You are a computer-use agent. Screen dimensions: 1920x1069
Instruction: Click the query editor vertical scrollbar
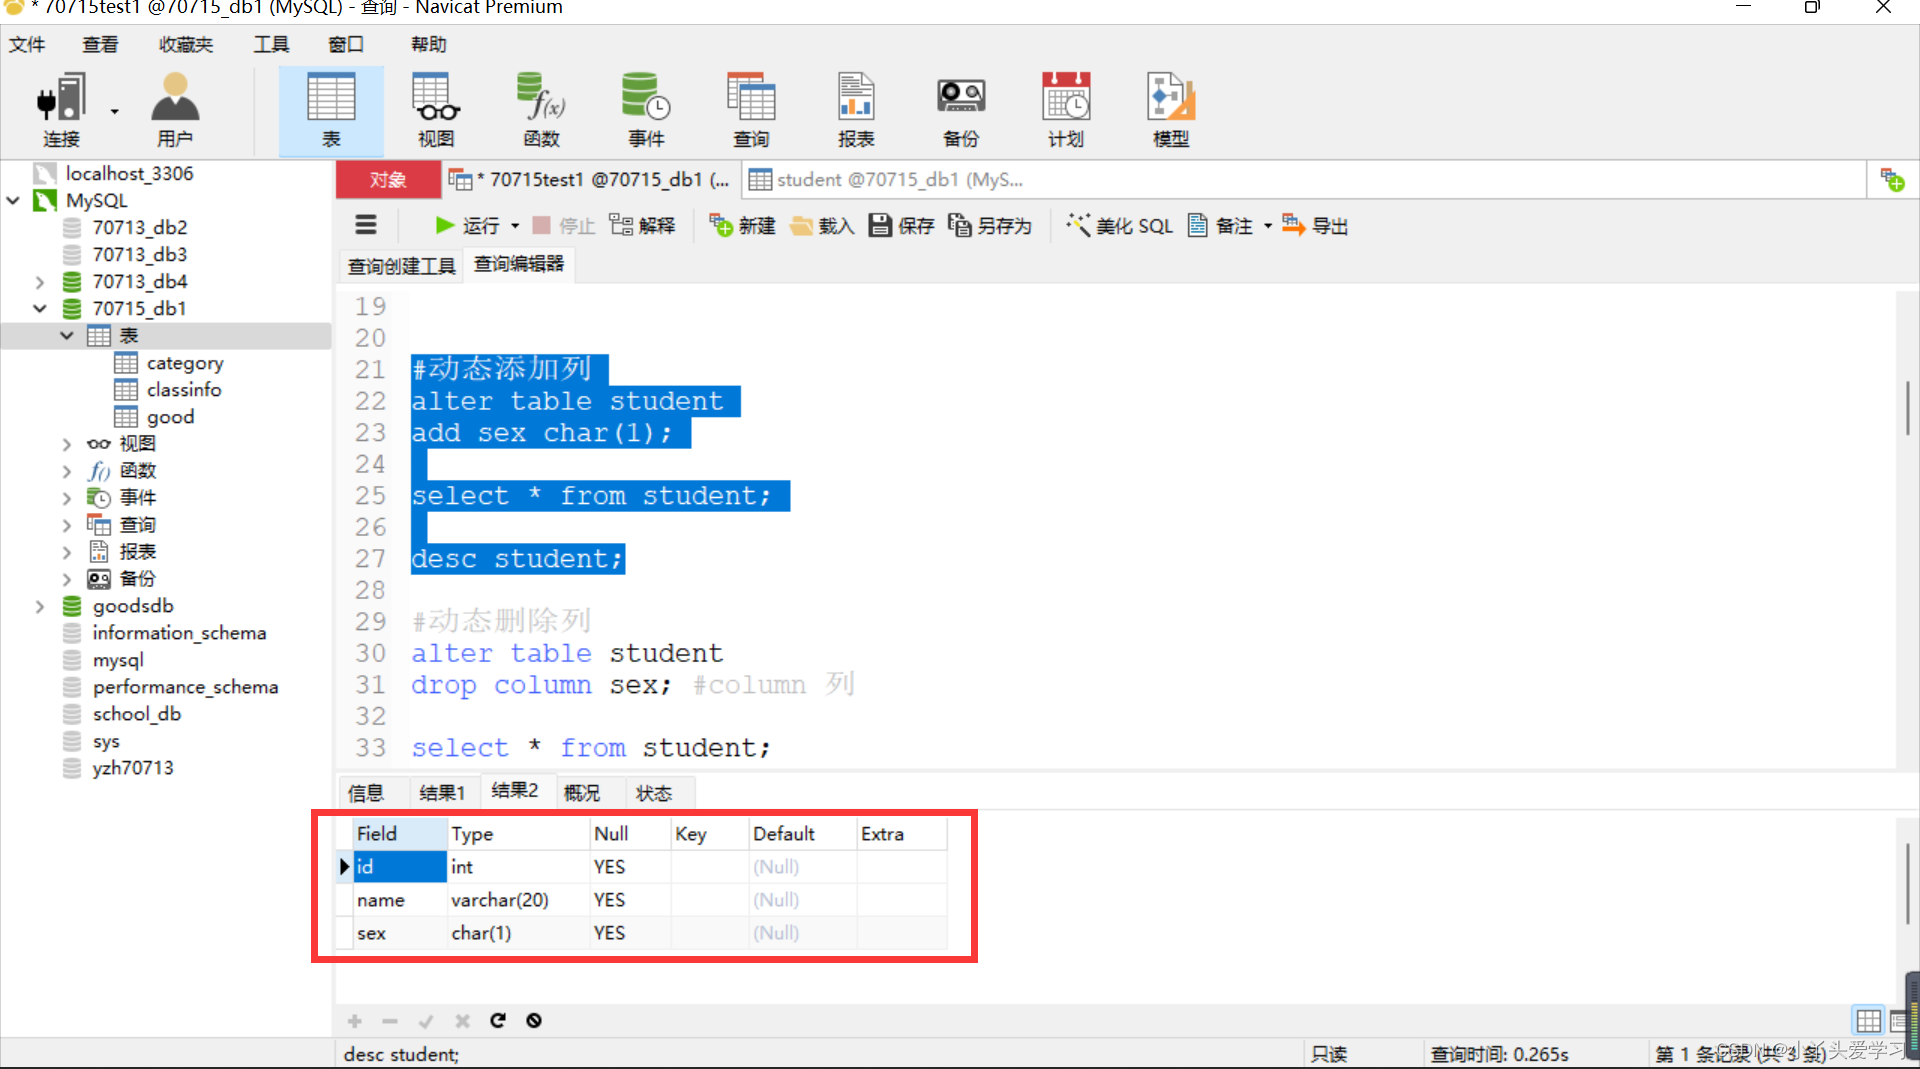[x=1907, y=407]
